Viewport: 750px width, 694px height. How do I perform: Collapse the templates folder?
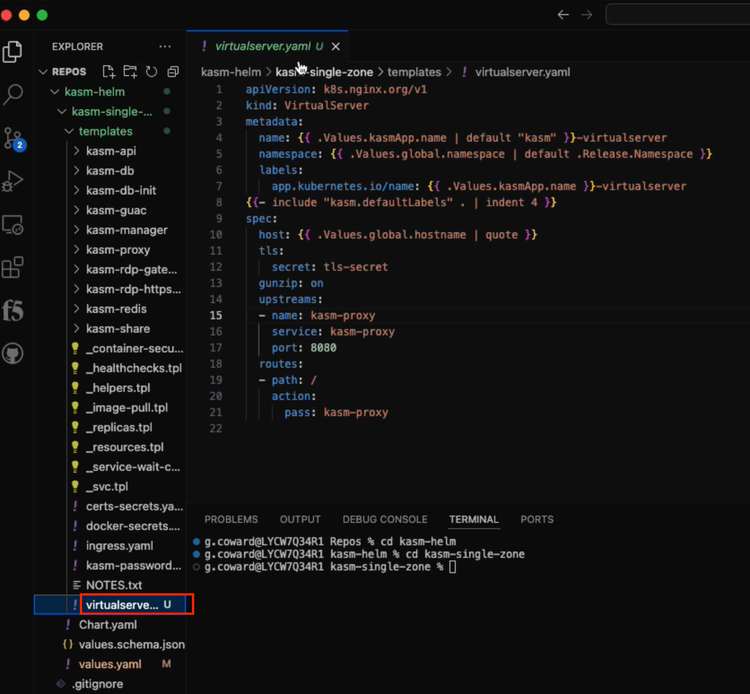click(x=104, y=131)
